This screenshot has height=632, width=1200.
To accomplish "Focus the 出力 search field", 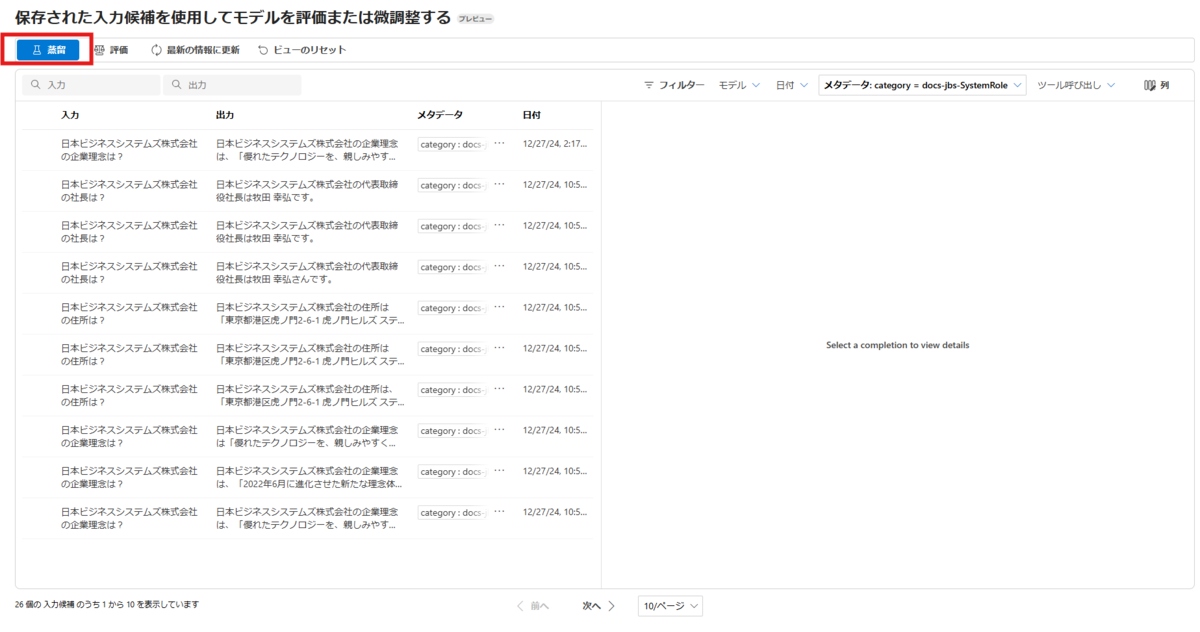I will click(232, 85).
